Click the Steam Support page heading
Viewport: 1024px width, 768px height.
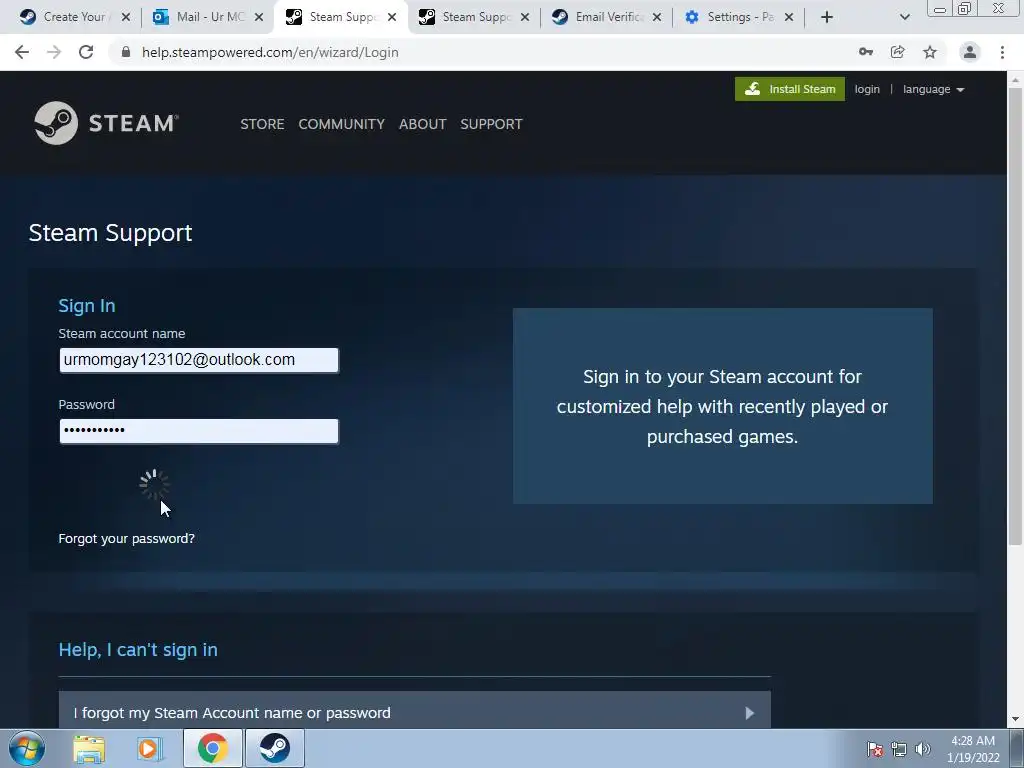pyautogui.click(x=110, y=233)
